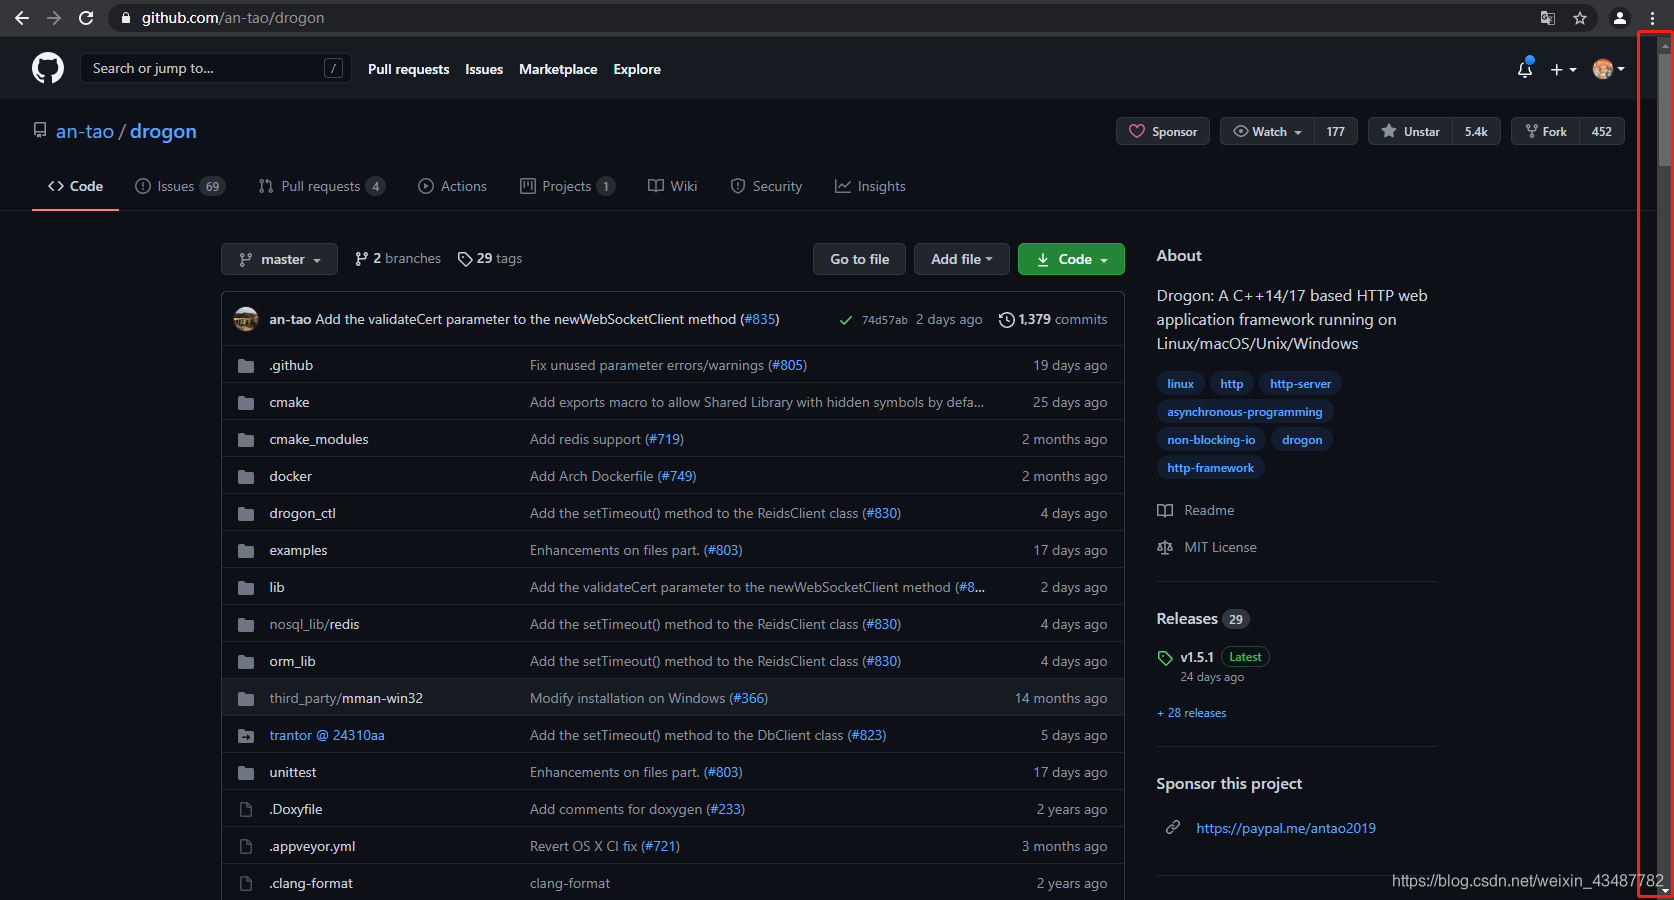
Task: Click the translate page icon
Action: [1548, 18]
